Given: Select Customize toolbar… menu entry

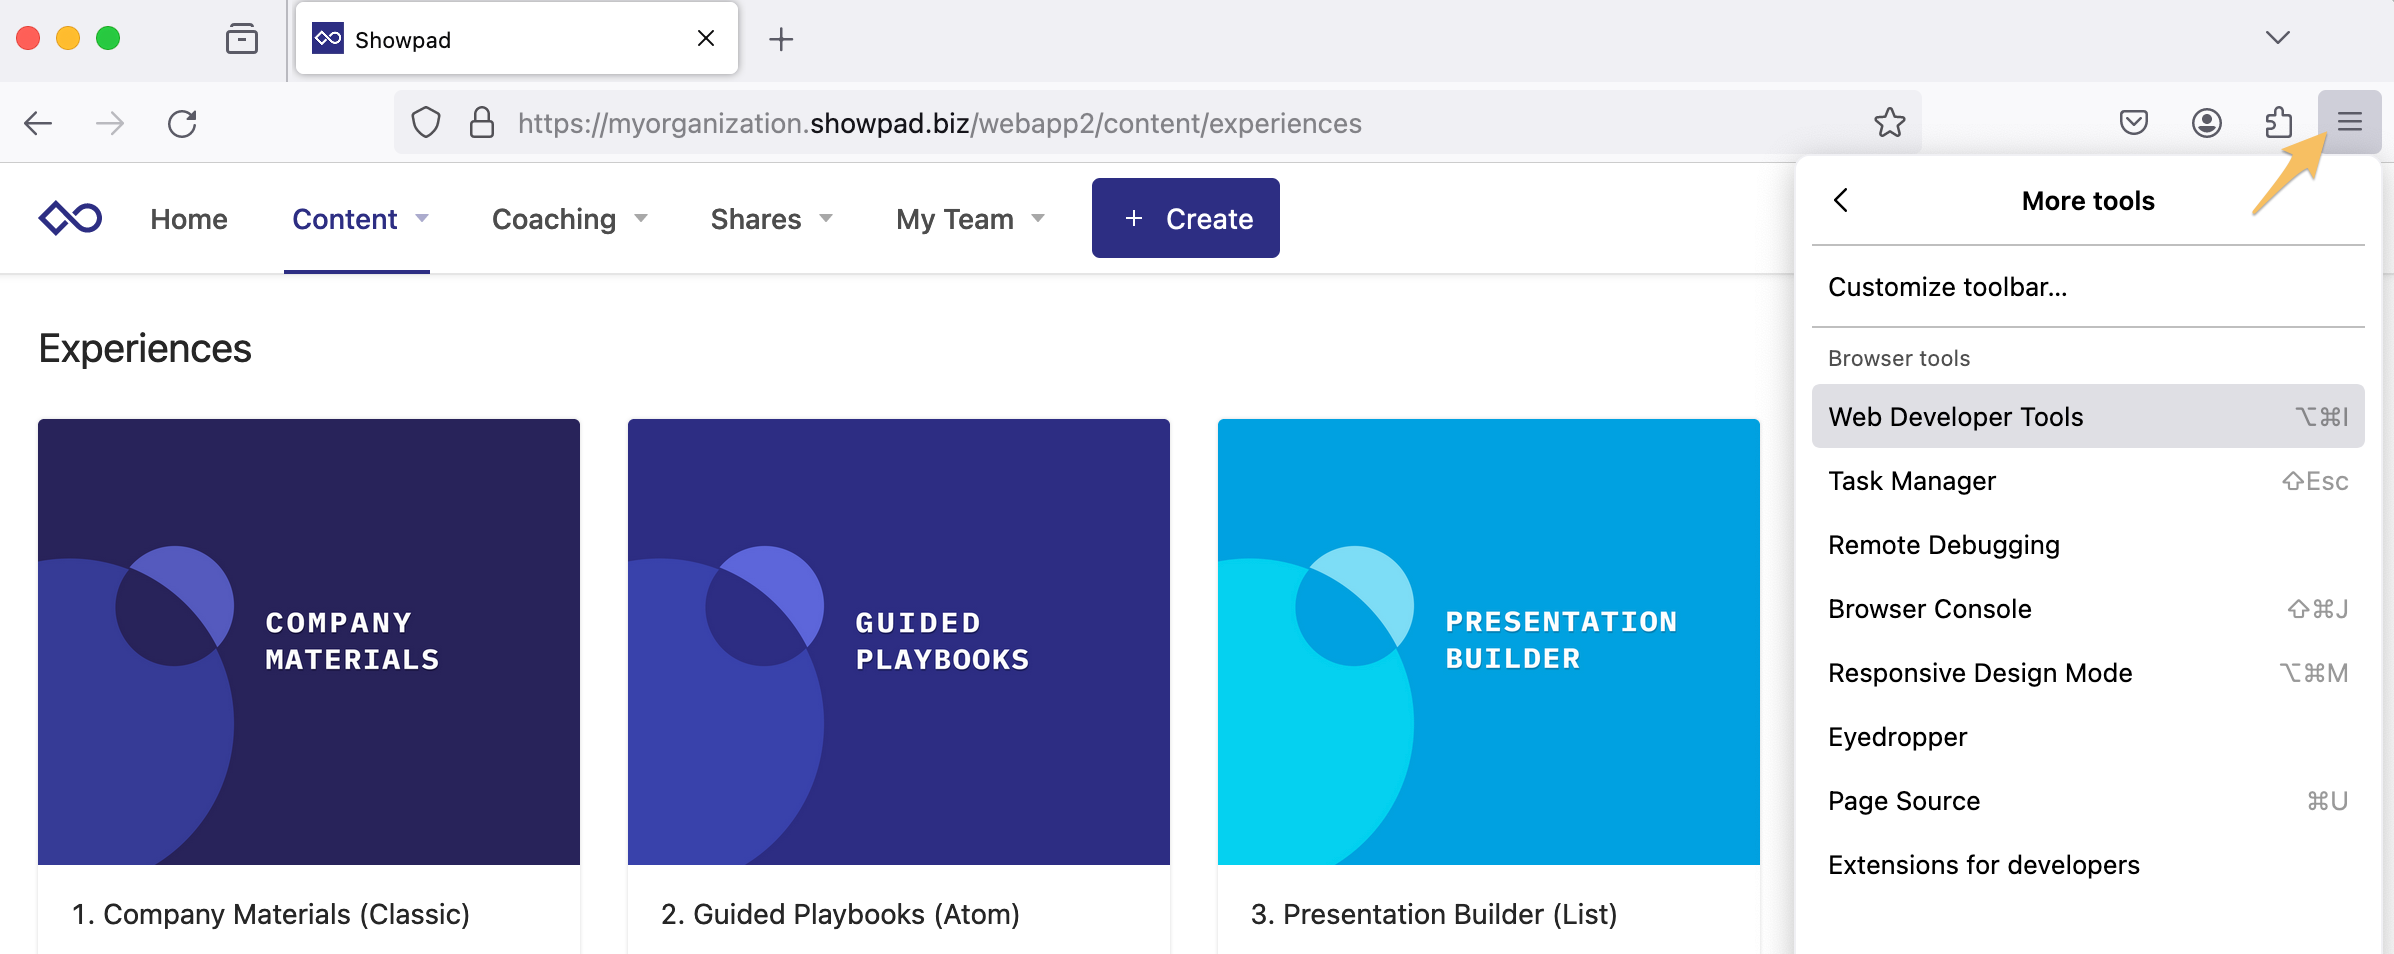Looking at the screenshot, I should pos(2088,287).
